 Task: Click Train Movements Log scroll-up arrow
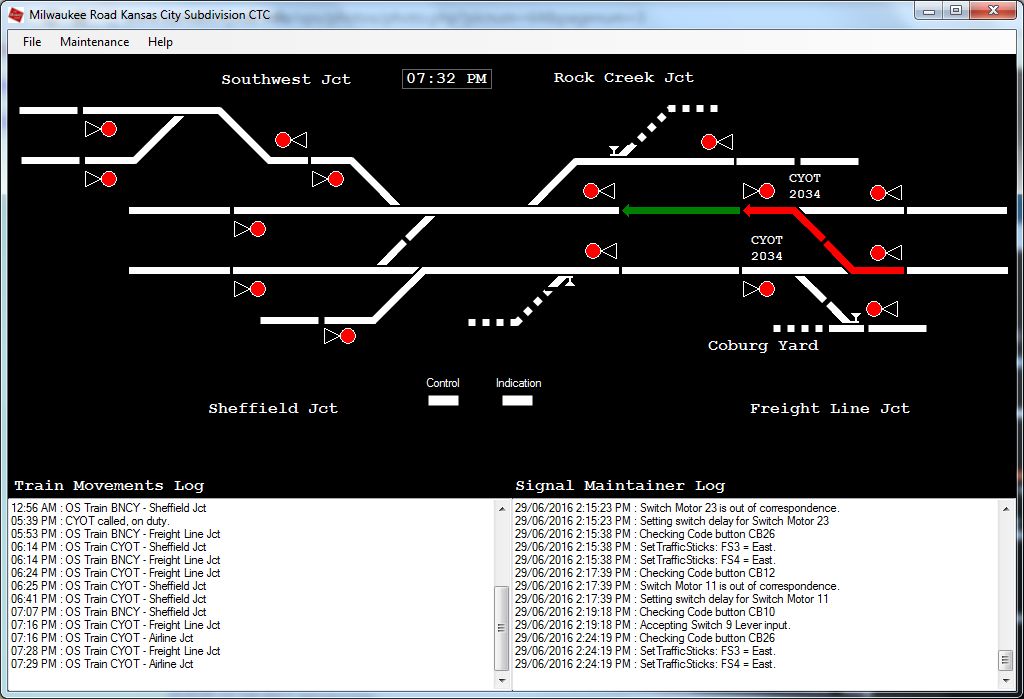(x=502, y=508)
